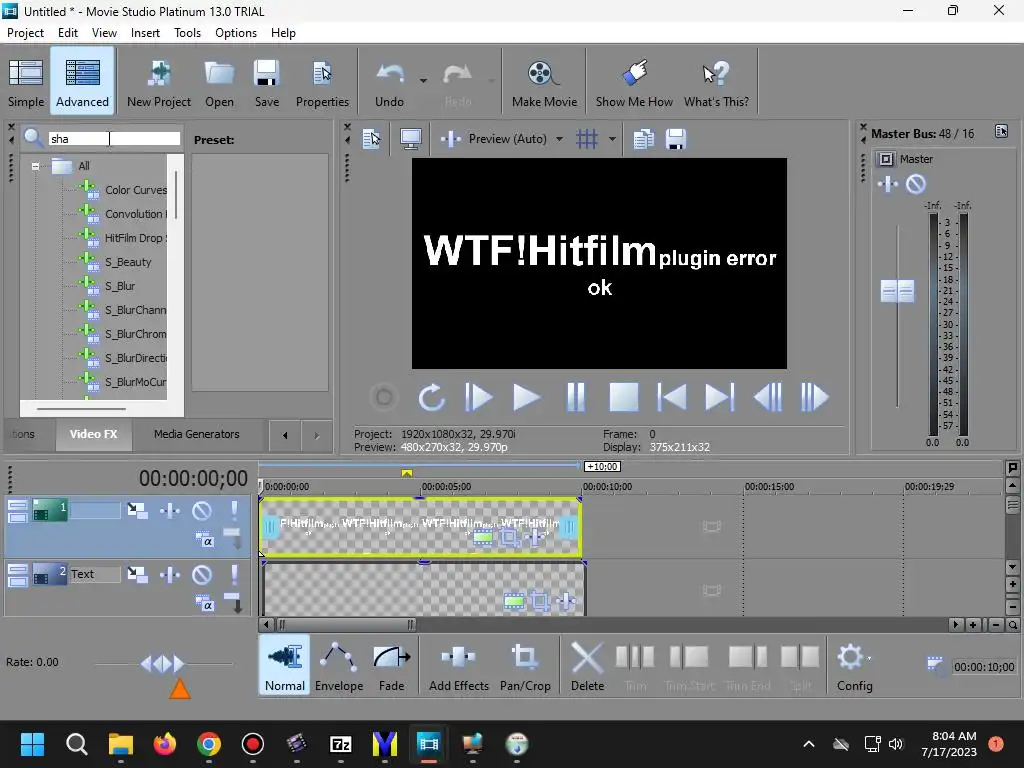The height and width of the screenshot is (768, 1024).
Task: Open the Insert menu
Action: (x=145, y=33)
